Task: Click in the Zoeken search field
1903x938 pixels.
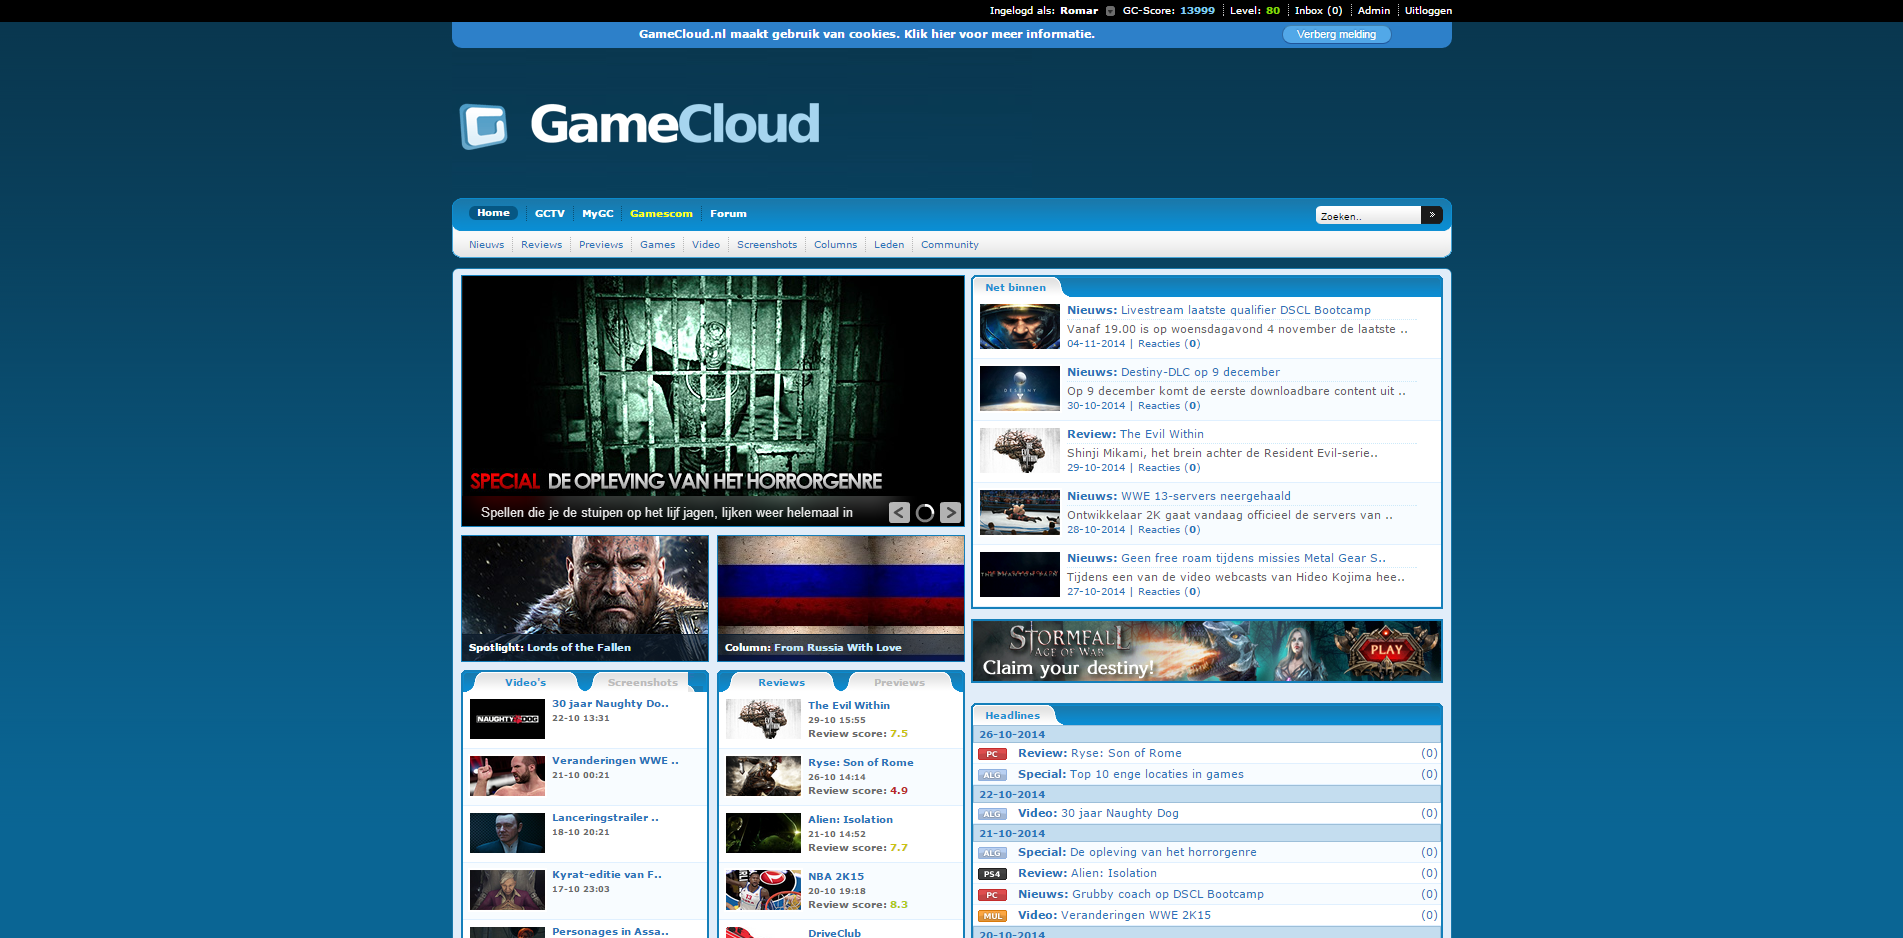Action: click(1368, 215)
